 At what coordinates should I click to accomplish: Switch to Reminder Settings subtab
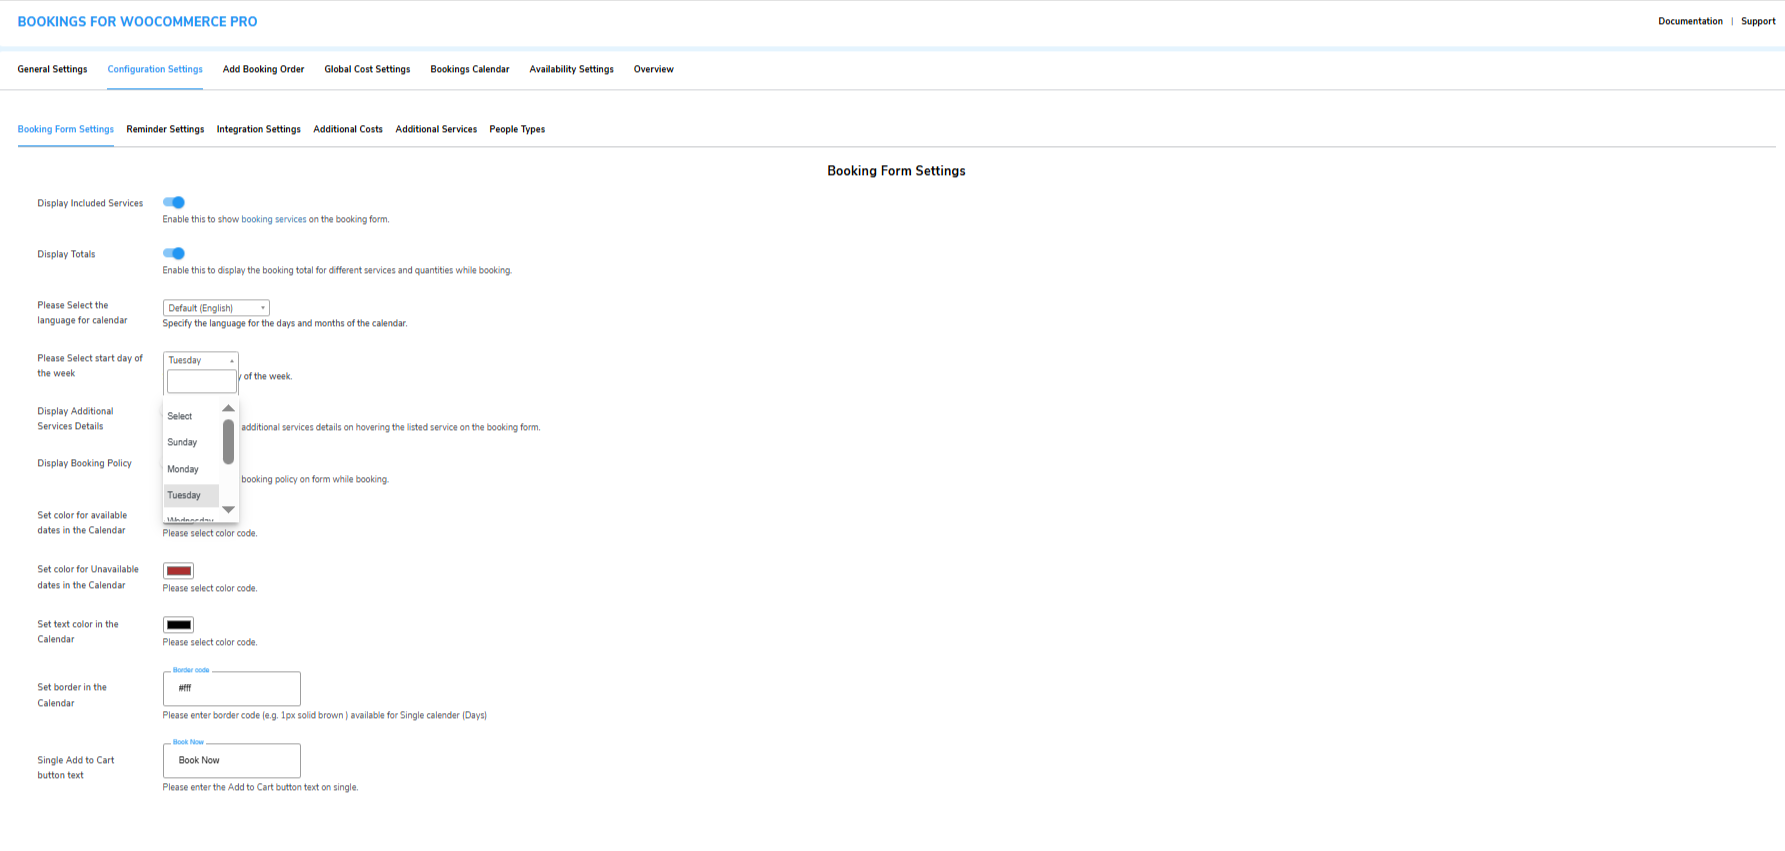click(x=165, y=129)
